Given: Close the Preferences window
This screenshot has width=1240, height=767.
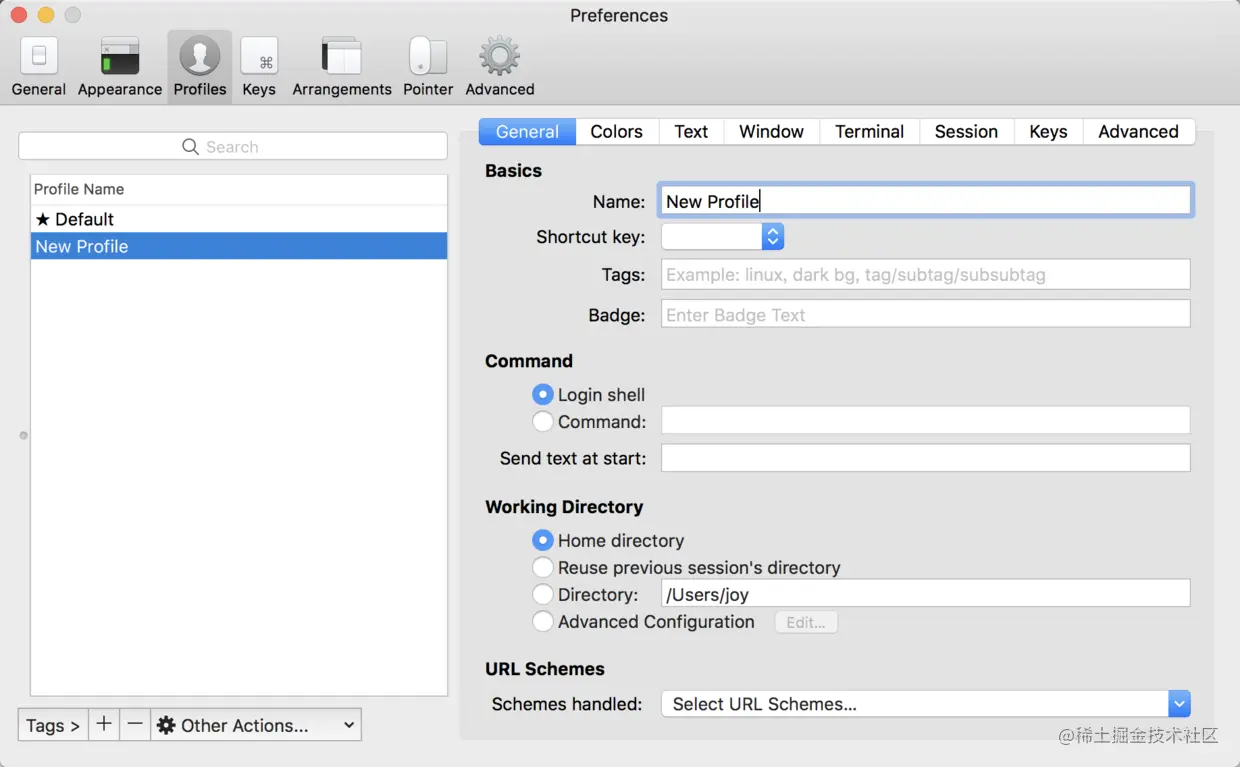Looking at the screenshot, I should click(19, 15).
